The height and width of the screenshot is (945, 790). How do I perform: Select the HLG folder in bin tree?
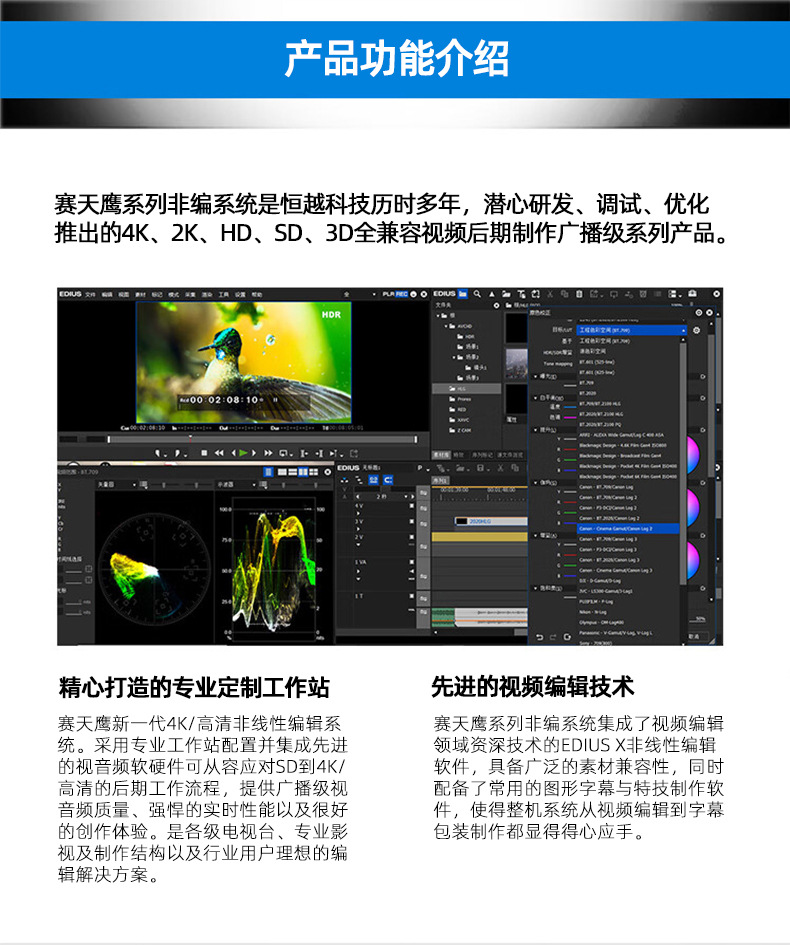click(466, 389)
